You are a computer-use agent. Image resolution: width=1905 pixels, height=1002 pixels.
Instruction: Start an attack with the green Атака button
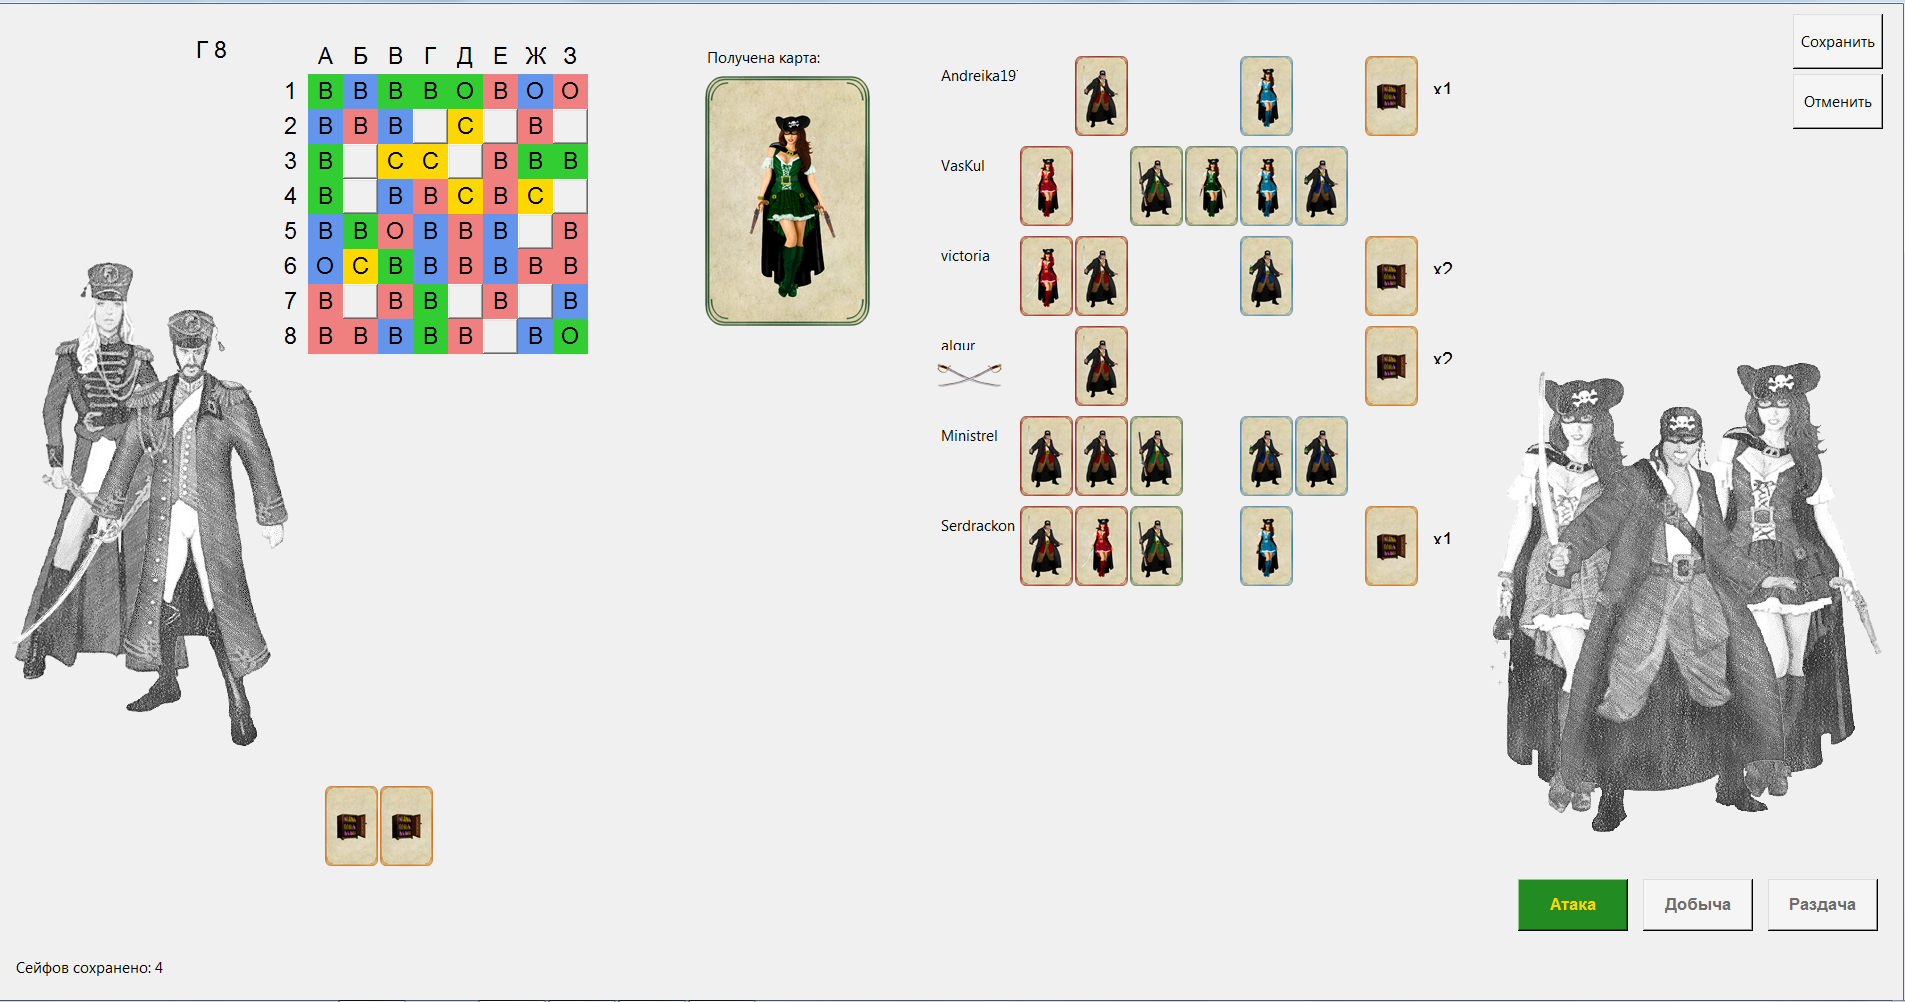1572,904
